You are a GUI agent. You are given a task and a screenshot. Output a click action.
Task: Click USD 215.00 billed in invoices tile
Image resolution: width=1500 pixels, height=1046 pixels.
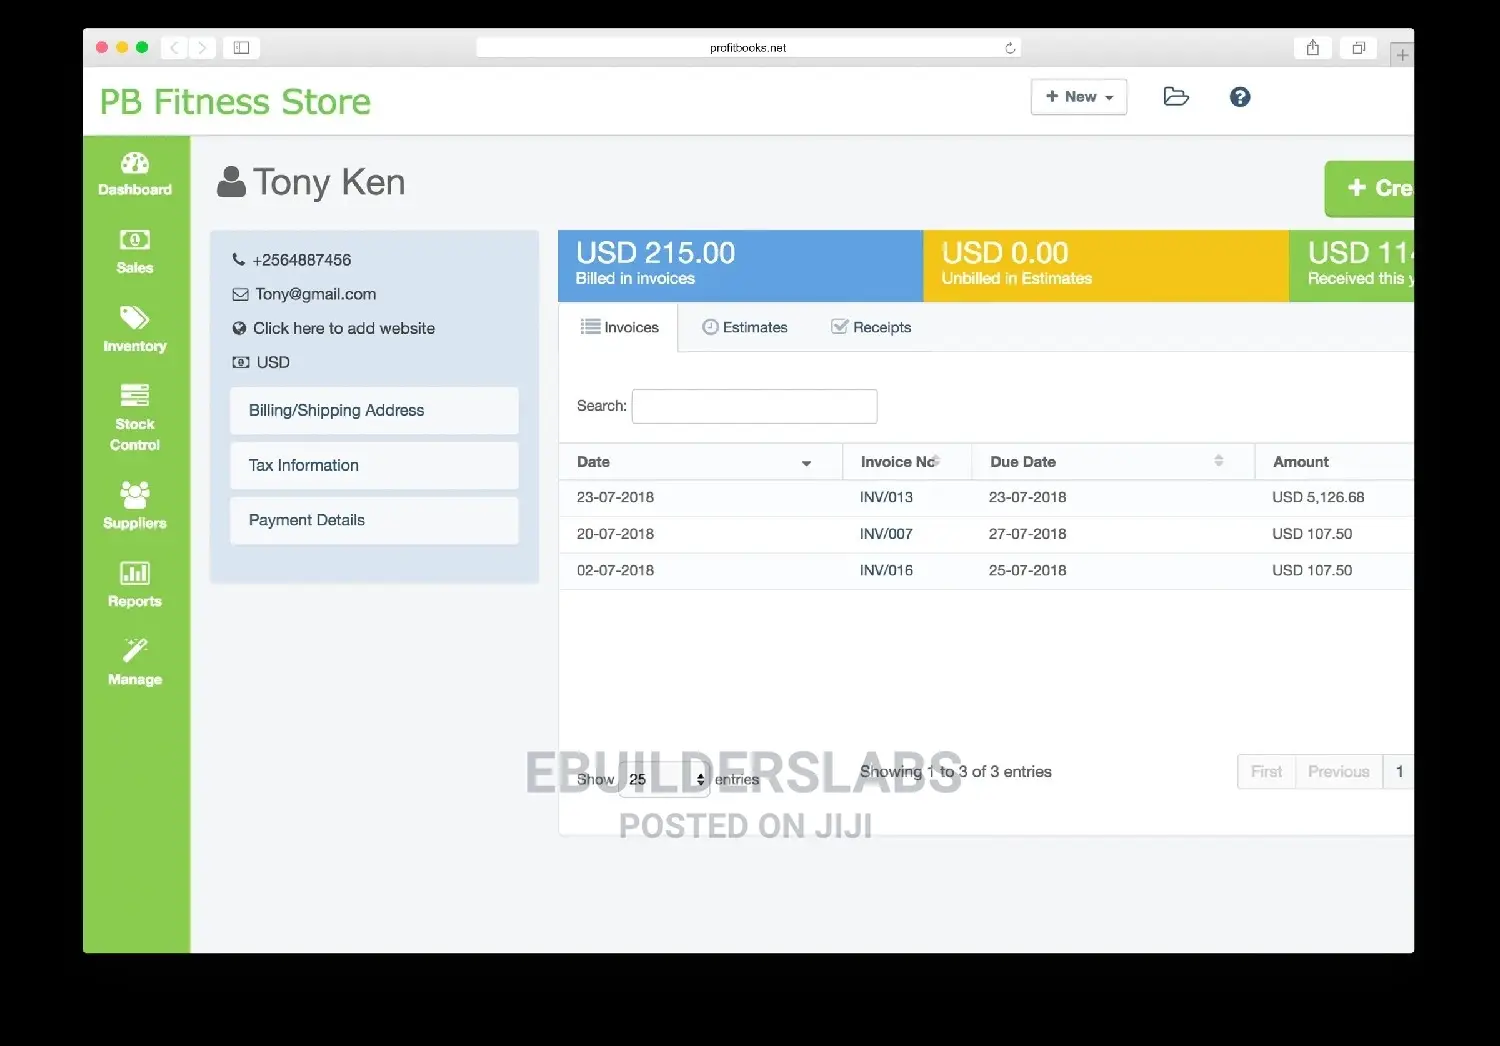point(740,266)
